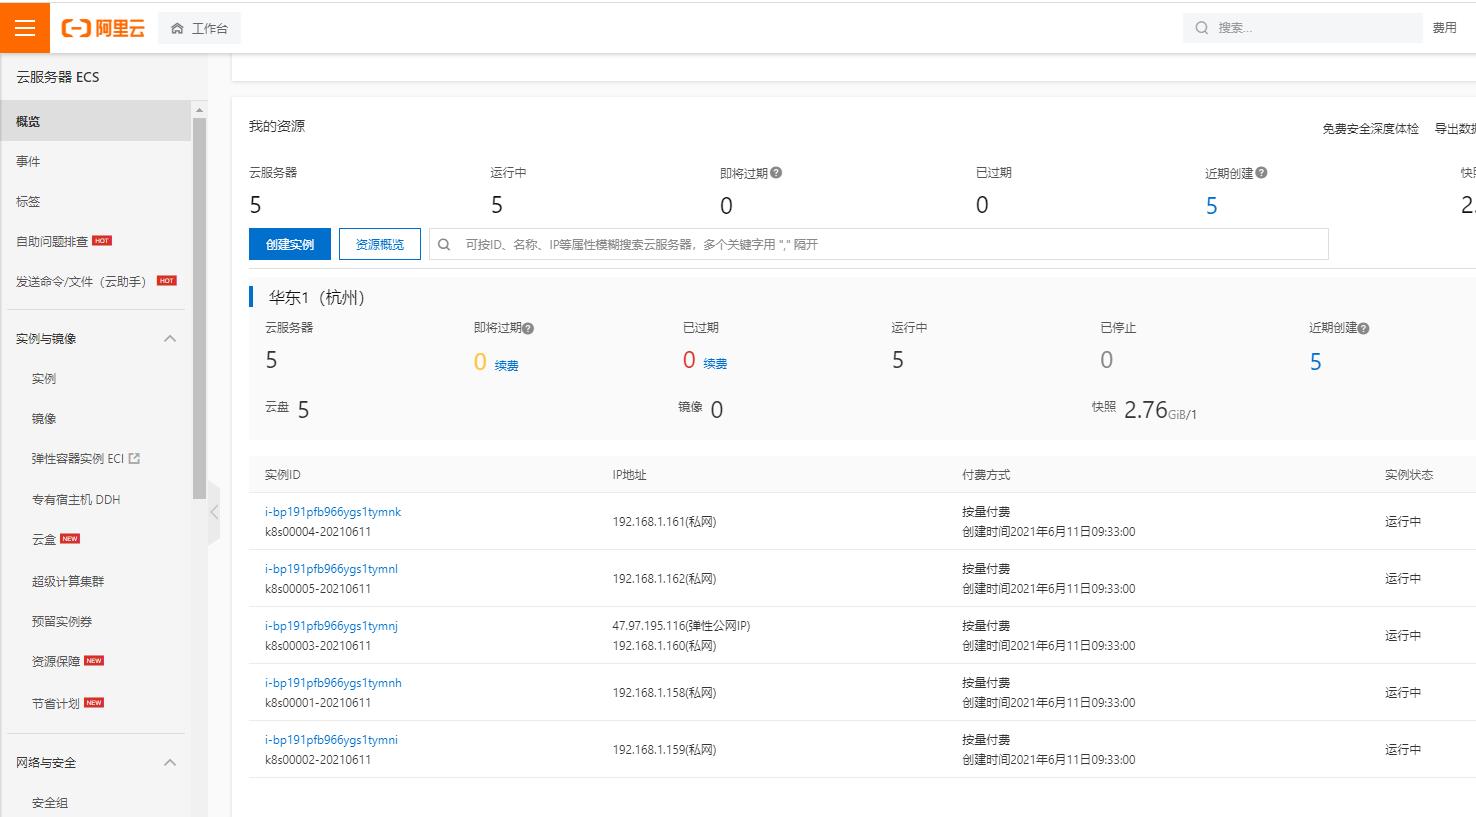Open 专有宿主机 DDH

coord(76,499)
